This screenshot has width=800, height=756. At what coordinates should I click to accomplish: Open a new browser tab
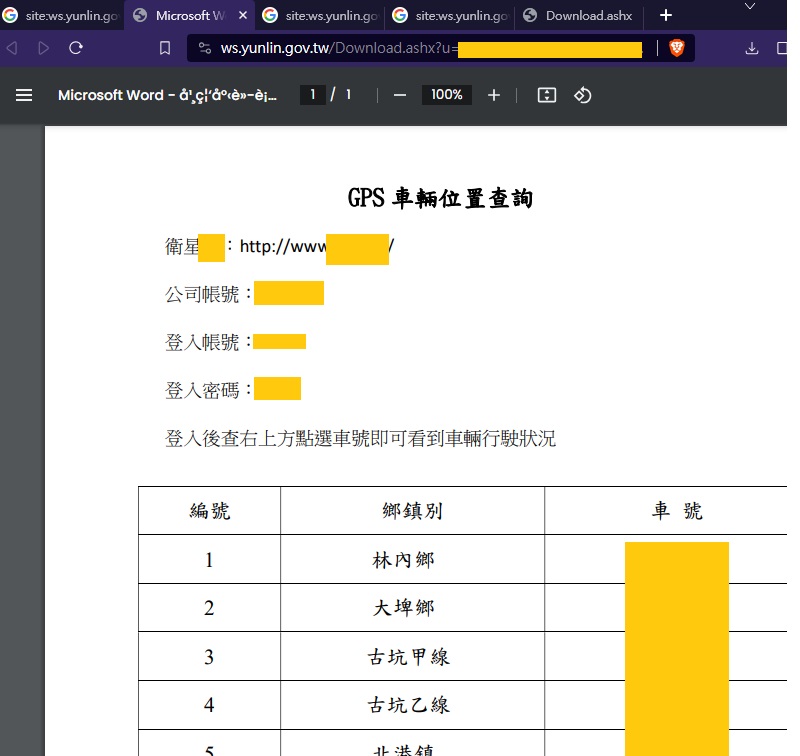[x=666, y=15]
